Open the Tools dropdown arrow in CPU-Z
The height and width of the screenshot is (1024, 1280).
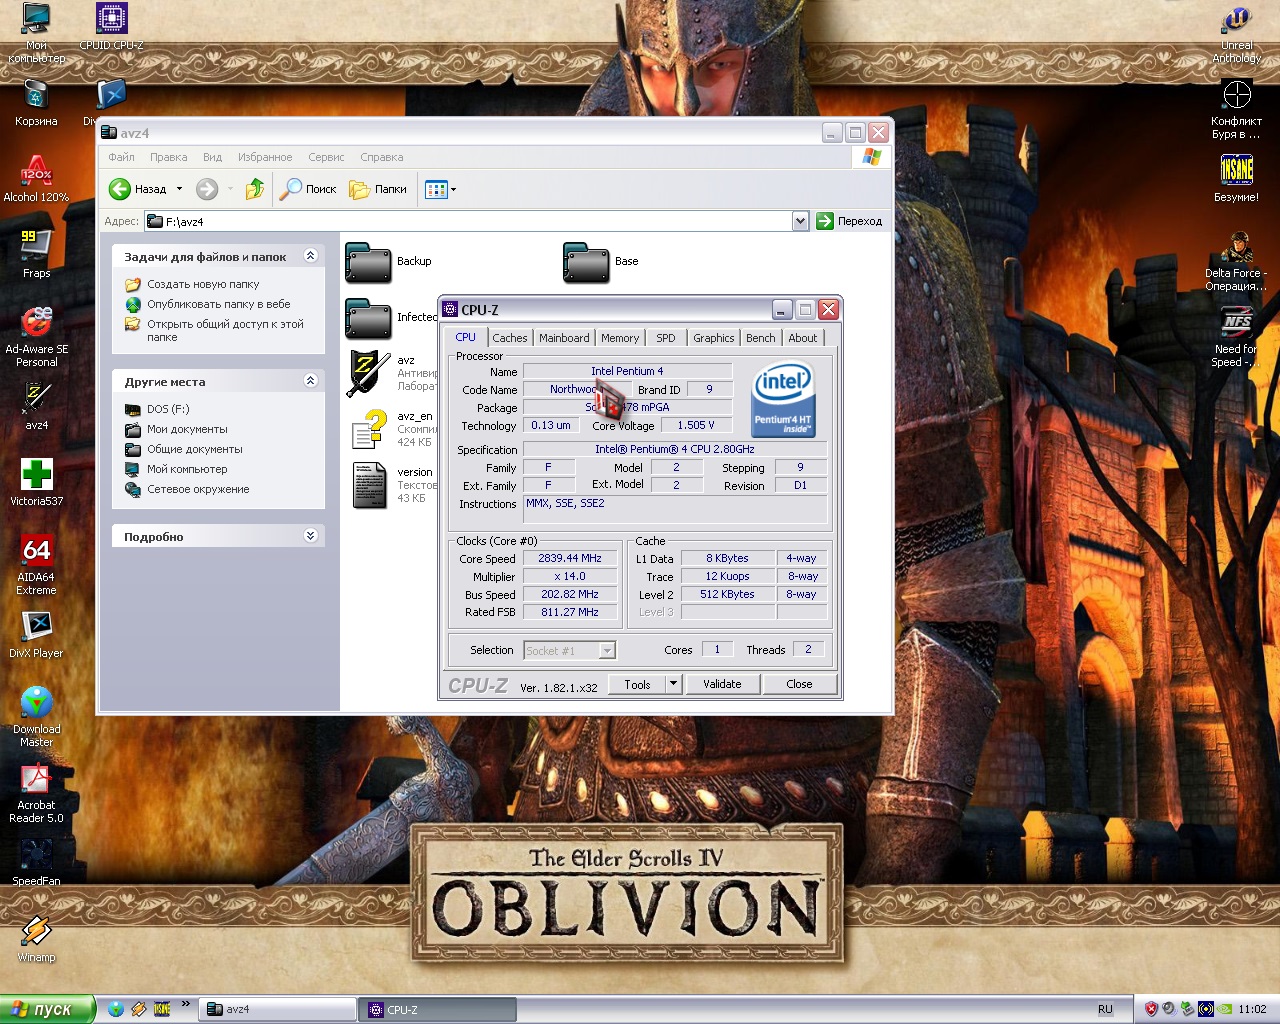click(x=673, y=684)
